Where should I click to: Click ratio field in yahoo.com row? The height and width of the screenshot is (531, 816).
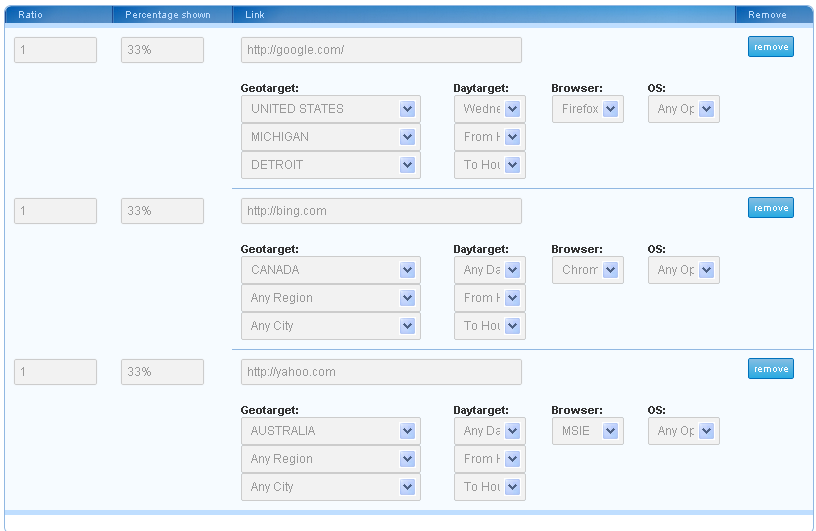tap(55, 372)
